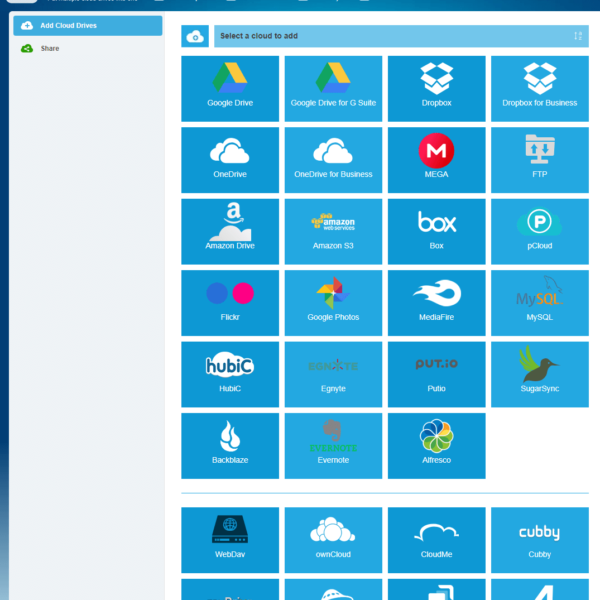Select the Google Drive tile
600x600 pixels.
(230, 89)
